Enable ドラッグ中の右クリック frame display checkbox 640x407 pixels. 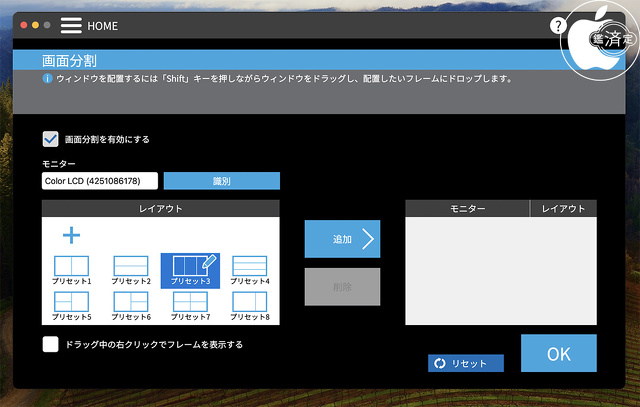51,344
